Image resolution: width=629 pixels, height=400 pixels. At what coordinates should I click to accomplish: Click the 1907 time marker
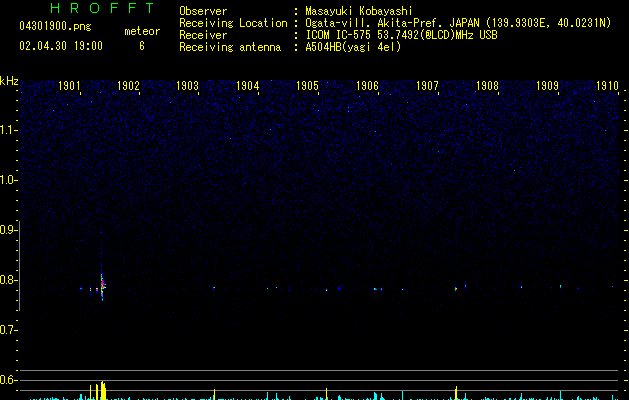427,85
